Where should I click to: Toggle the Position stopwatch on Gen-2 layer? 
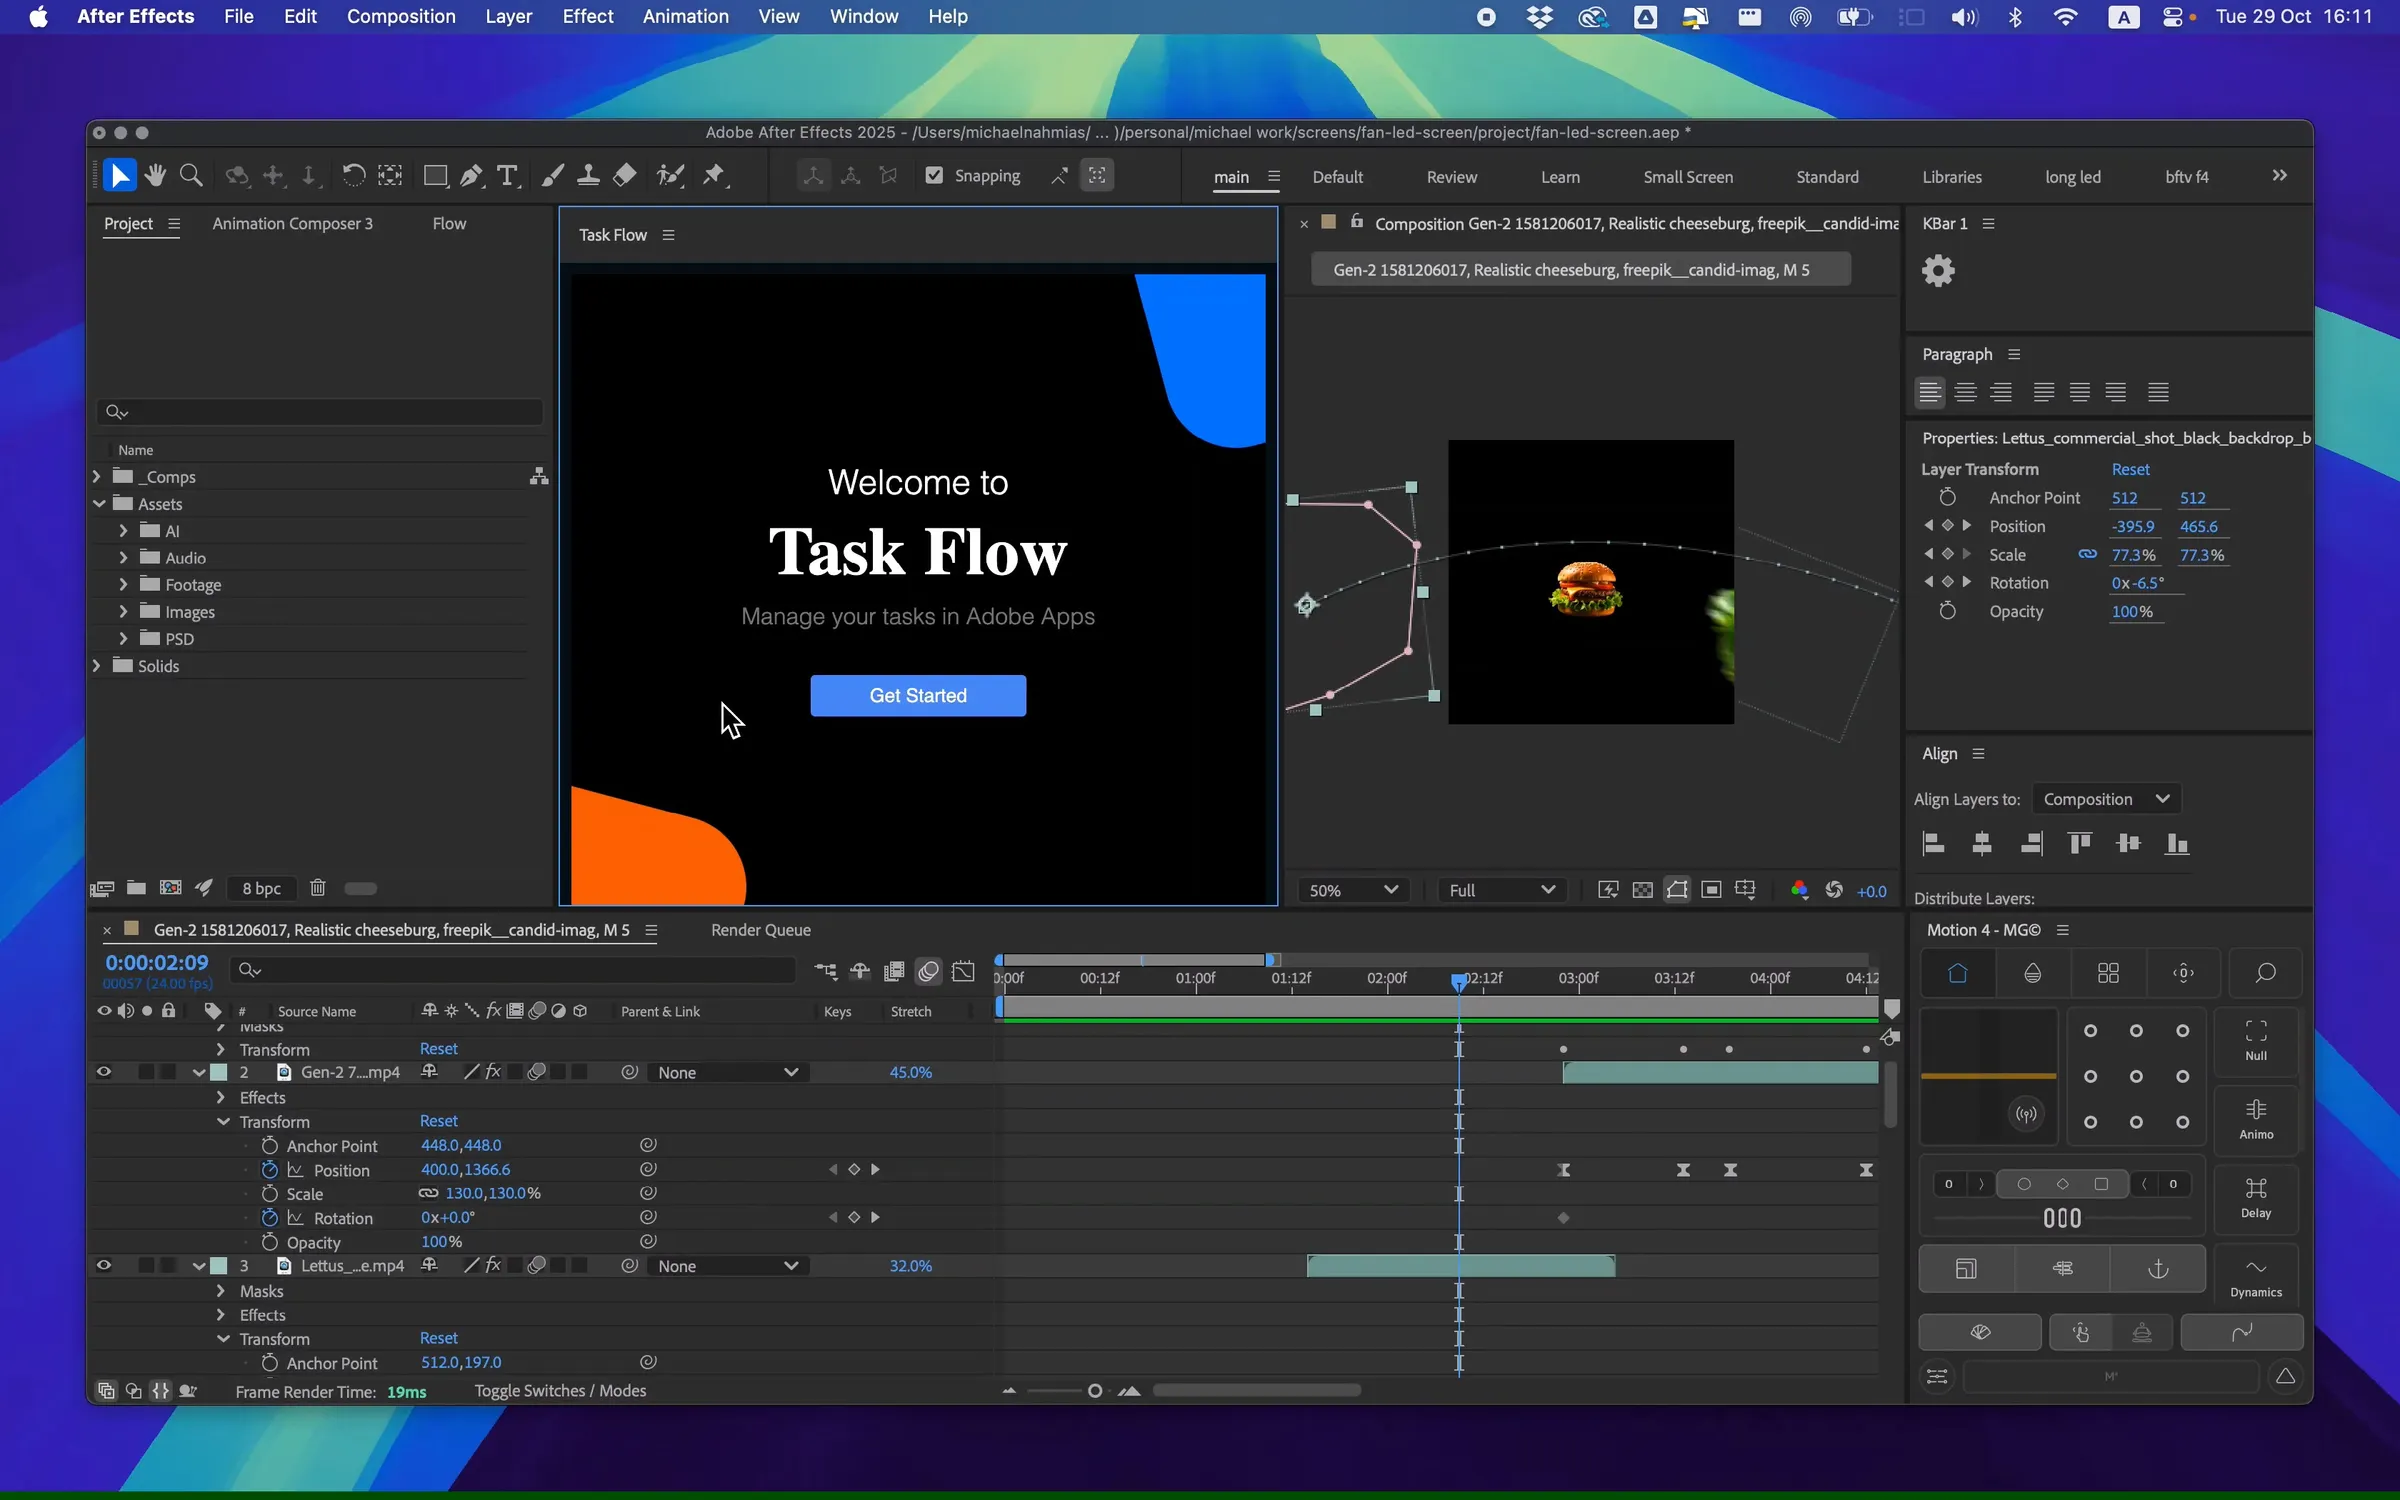click(269, 1169)
